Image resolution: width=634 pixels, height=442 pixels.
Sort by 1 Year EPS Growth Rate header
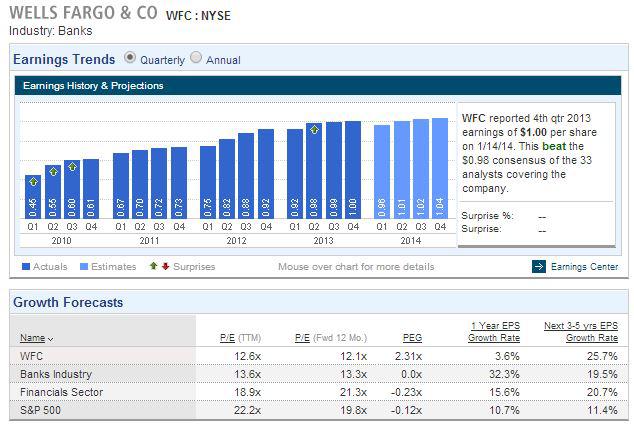coord(494,332)
